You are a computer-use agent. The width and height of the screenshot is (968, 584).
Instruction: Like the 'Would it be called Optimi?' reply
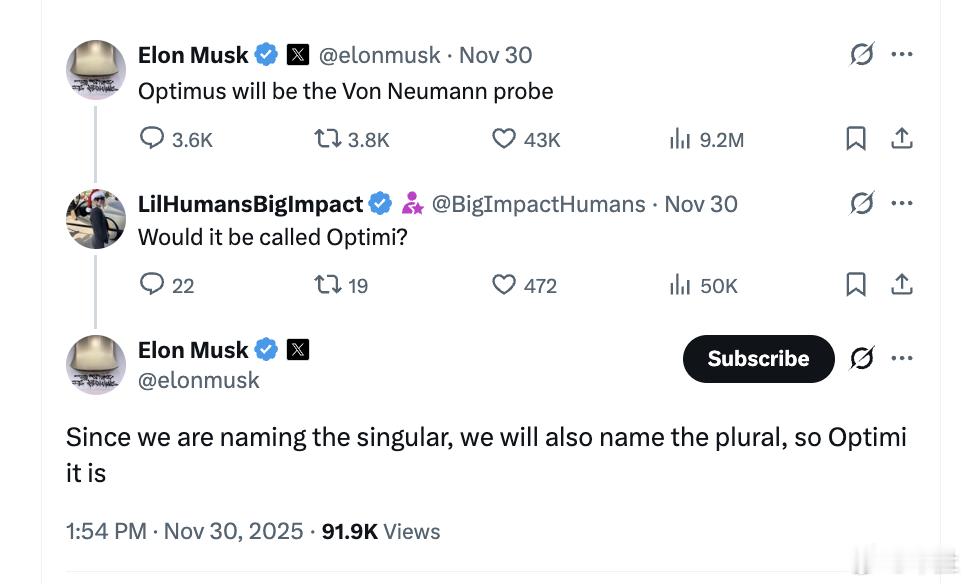pos(504,285)
